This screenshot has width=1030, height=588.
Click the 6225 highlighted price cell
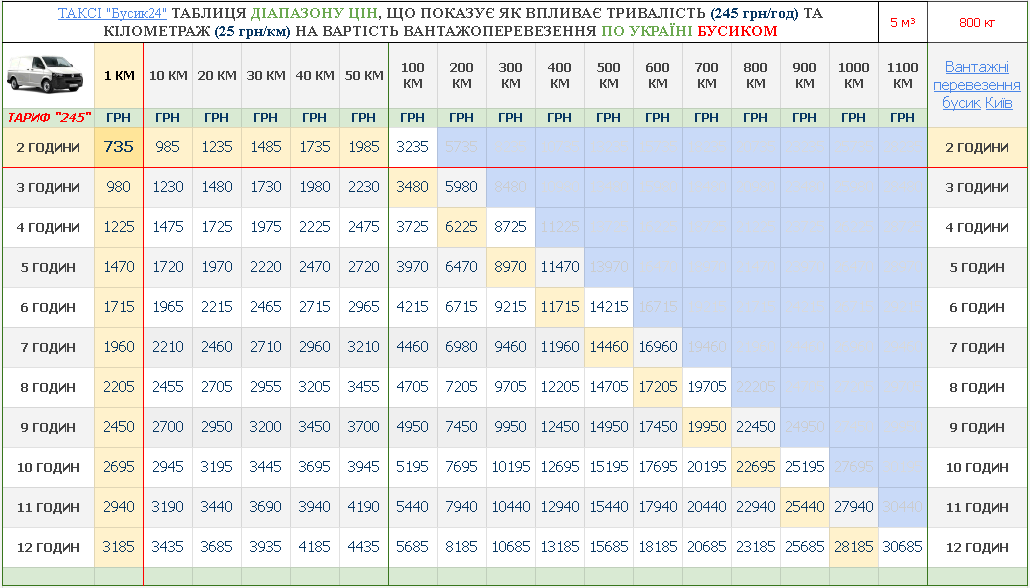click(x=462, y=227)
